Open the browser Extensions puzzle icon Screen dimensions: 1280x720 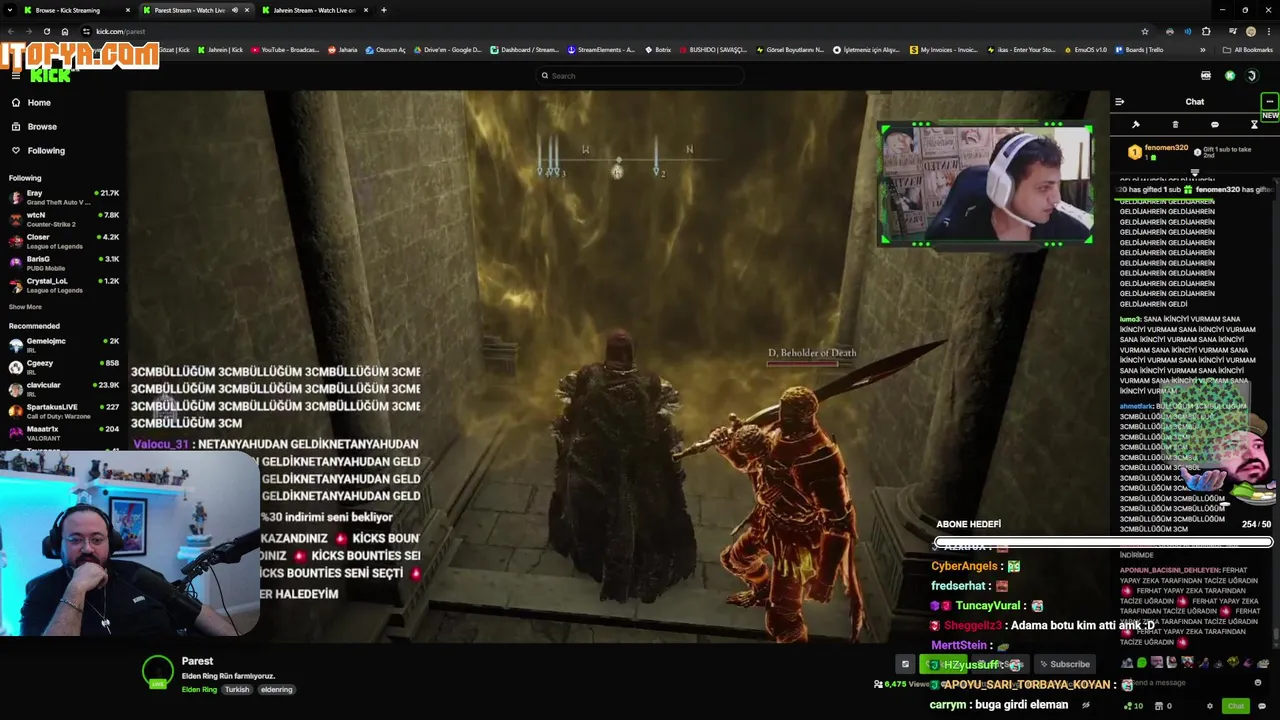(1206, 31)
